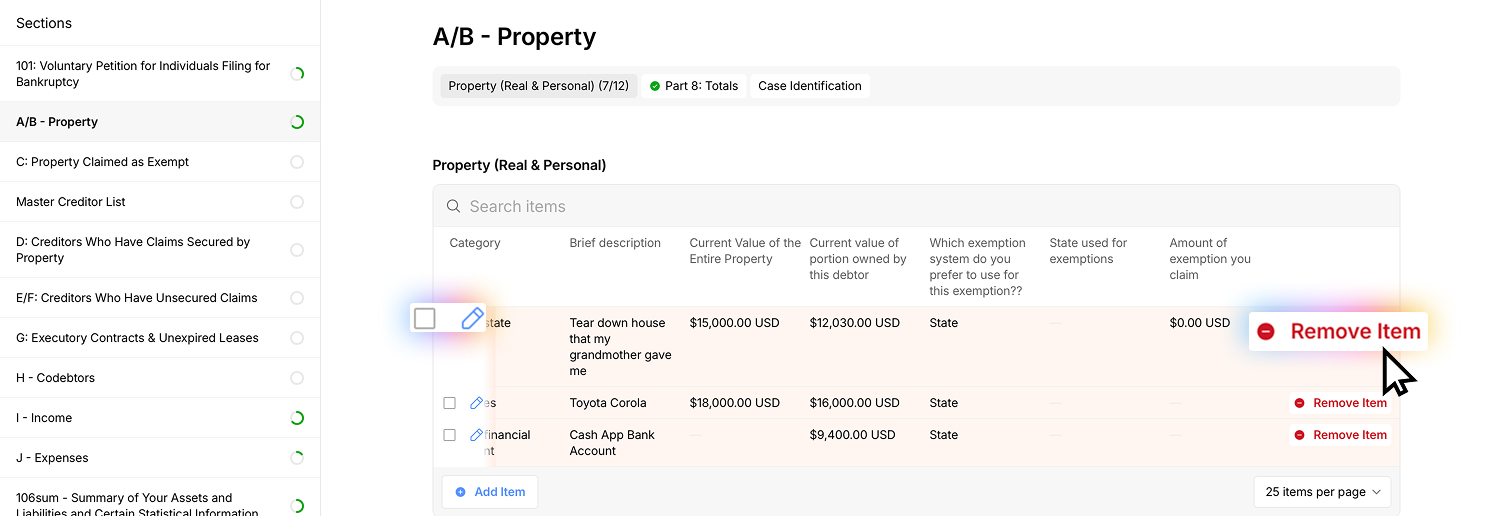
Task: Switch to Part 8: Totals tab
Action: (694, 86)
